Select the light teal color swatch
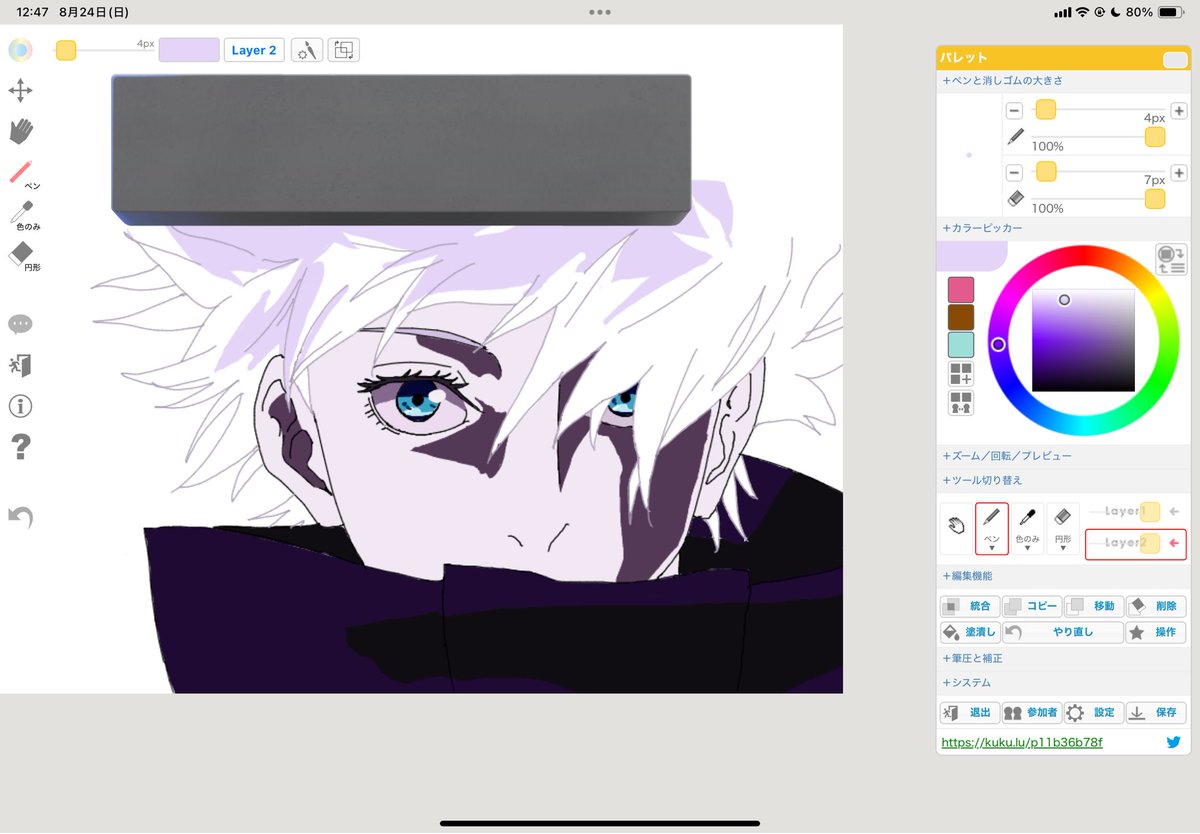 coord(961,345)
